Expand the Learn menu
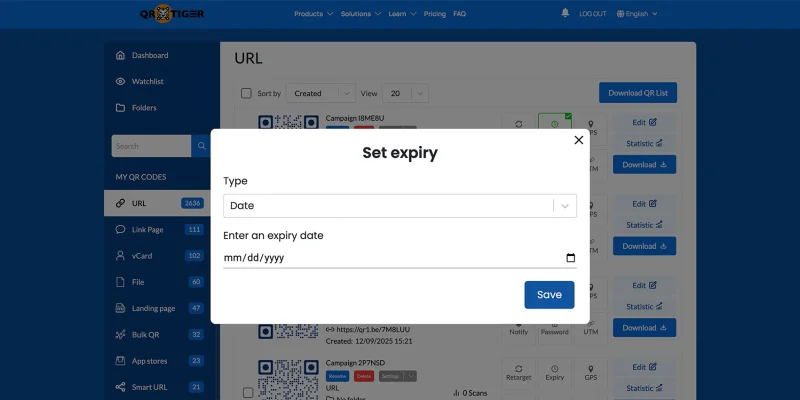 click(402, 14)
